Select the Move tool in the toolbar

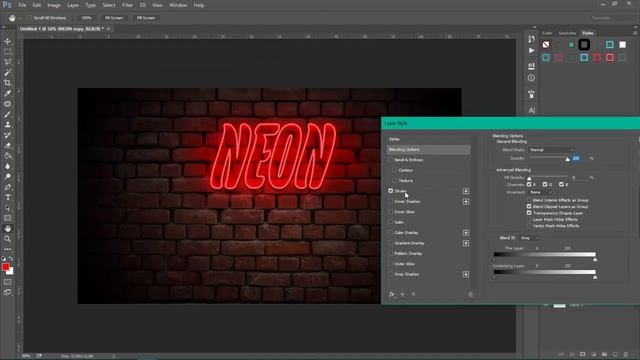pos(8,41)
